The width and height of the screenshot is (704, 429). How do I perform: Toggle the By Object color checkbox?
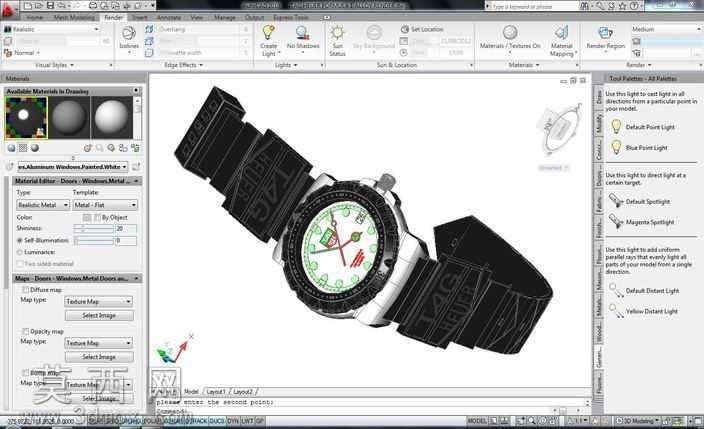point(97,217)
